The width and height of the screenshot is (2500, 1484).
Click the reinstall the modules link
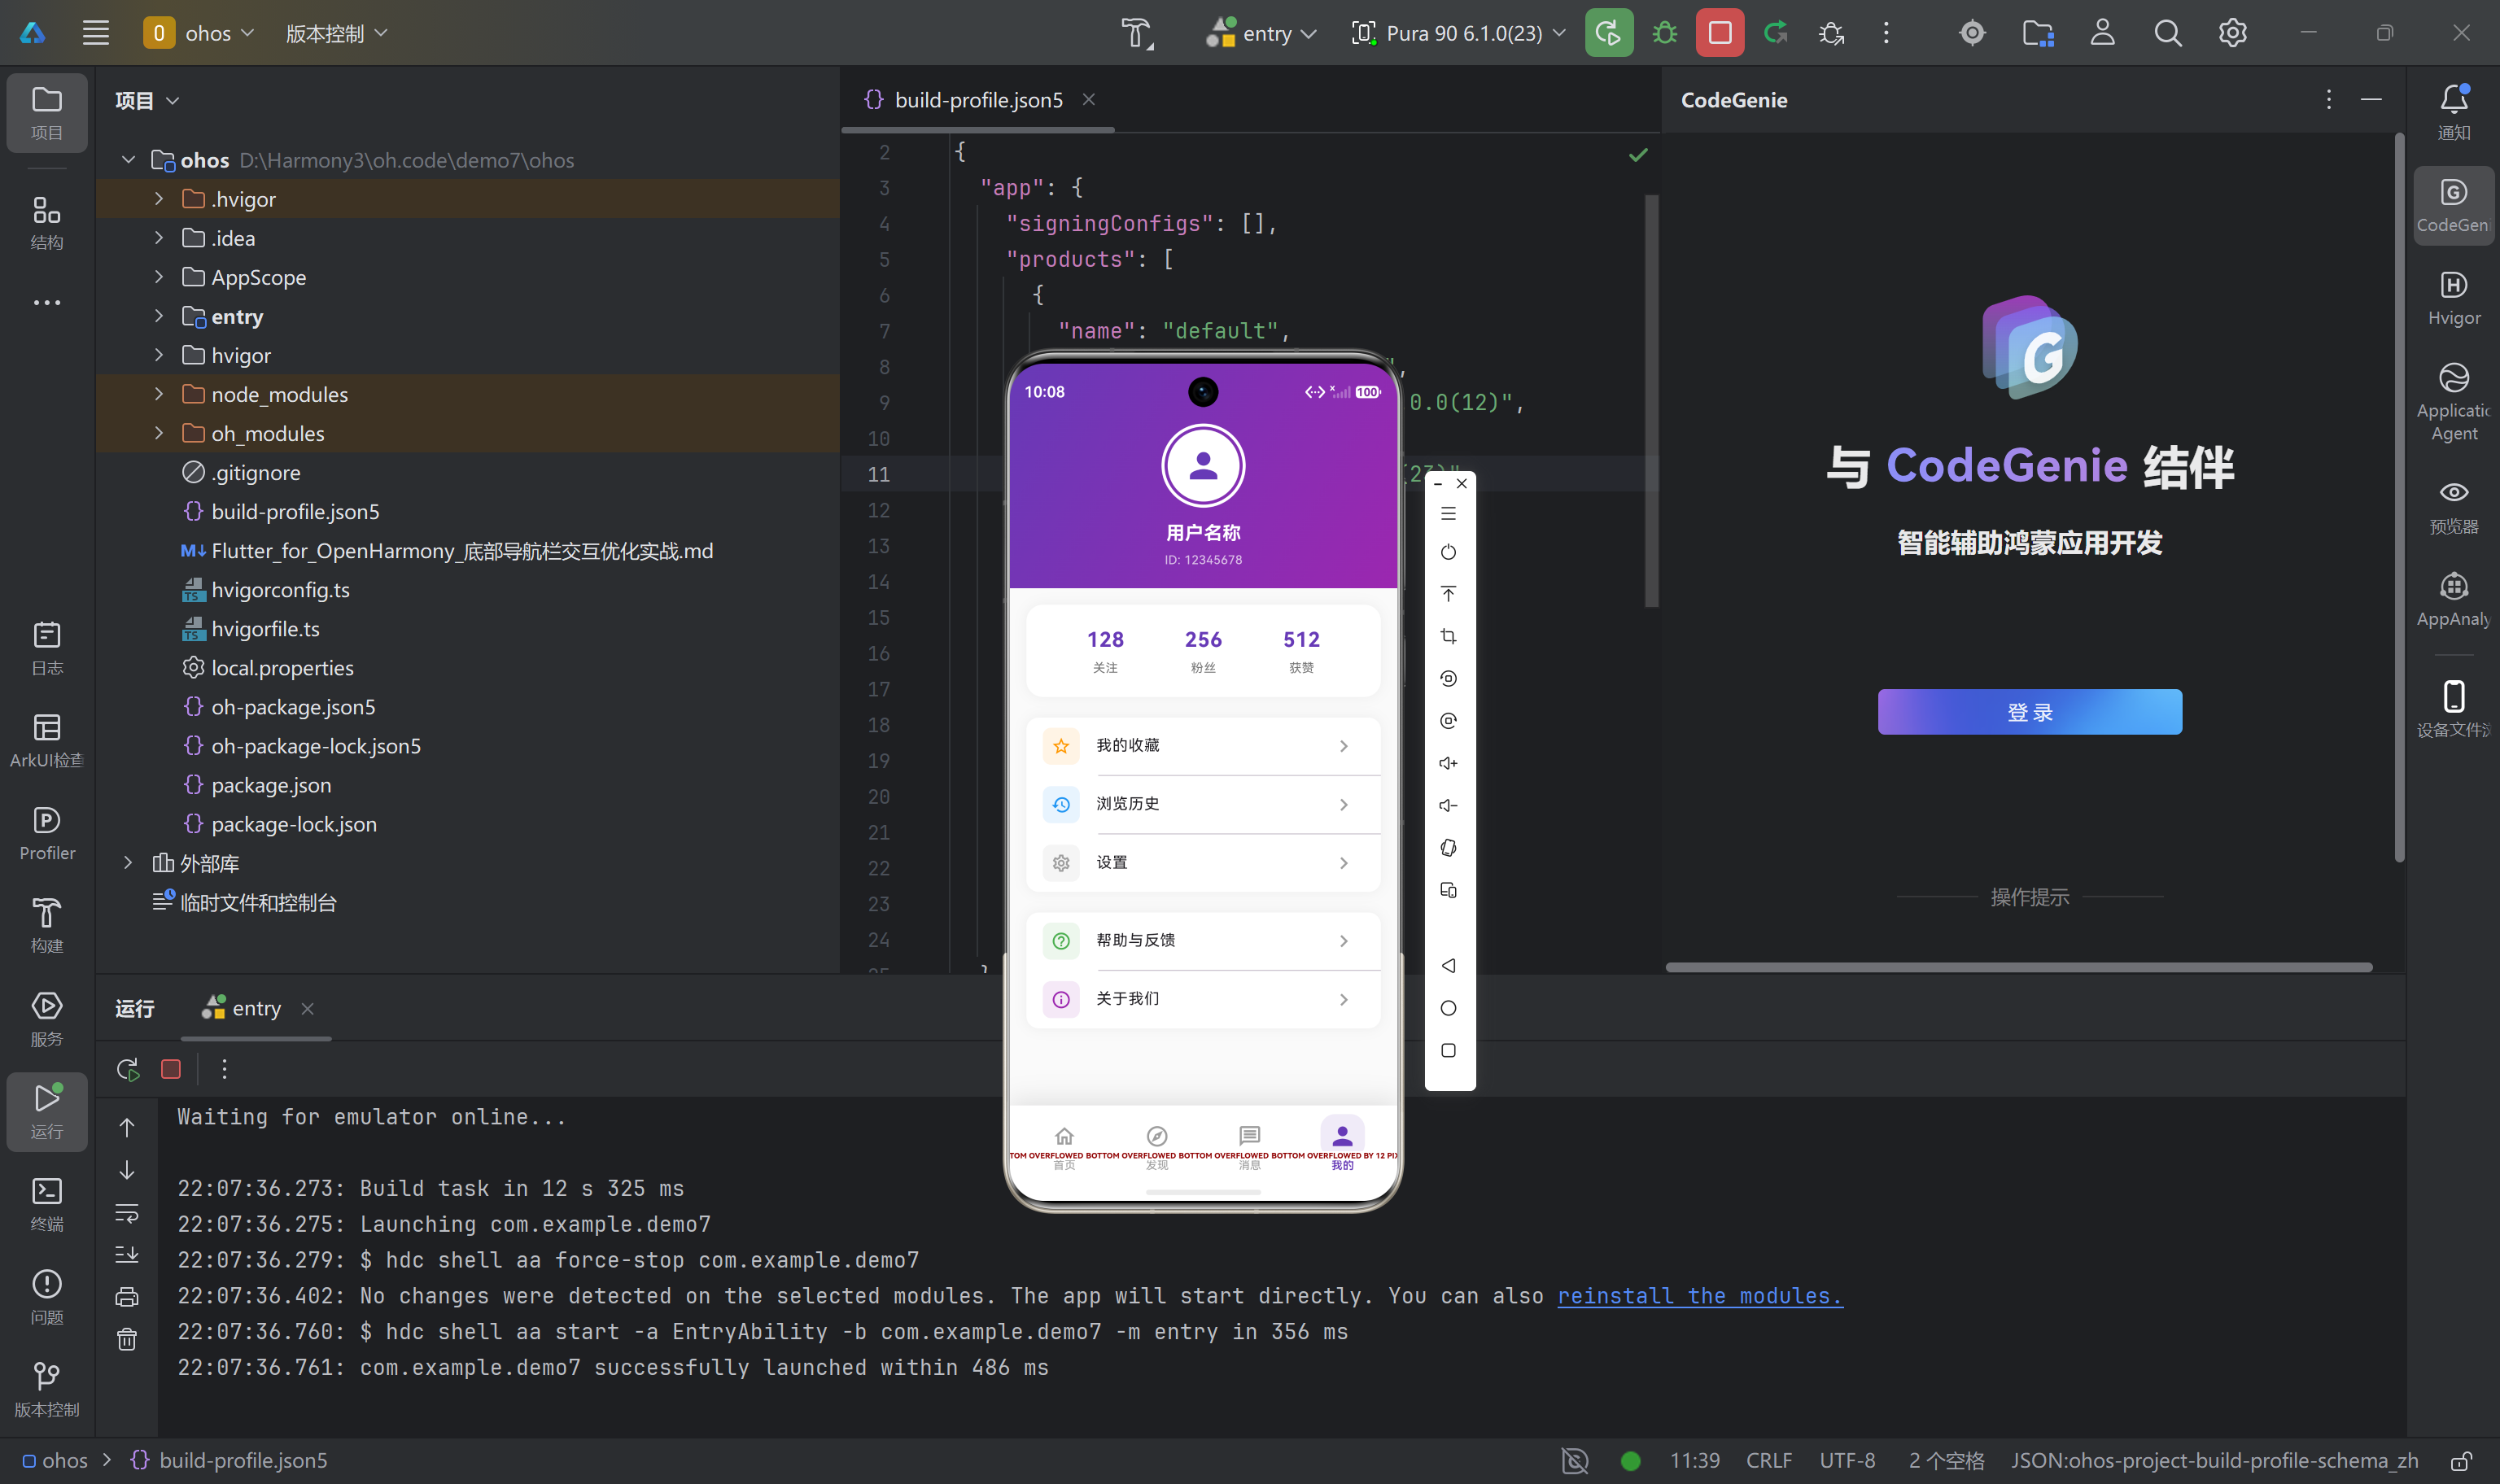1699,1296
